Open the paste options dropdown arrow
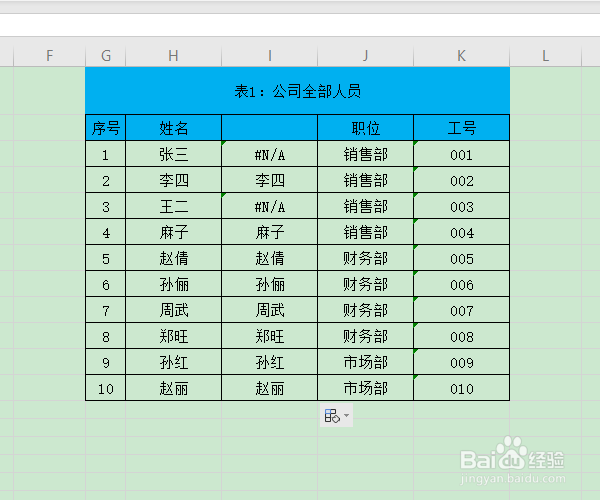Image resolution: width=600 pixels, height=500 pixels. [x=346, y=415]
